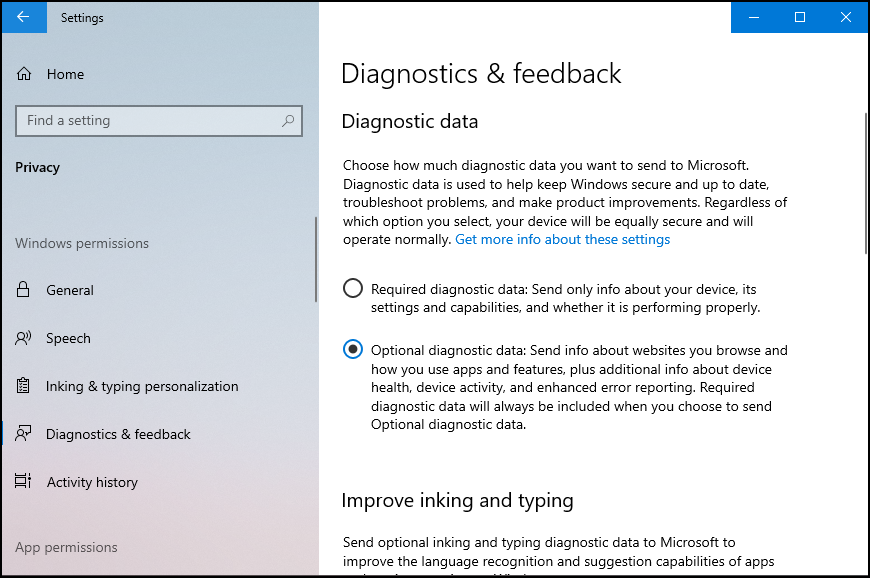Select the Optional diagnostic data option
The height and width of the screenshot is (578, 870).
(x=352, y=349)
